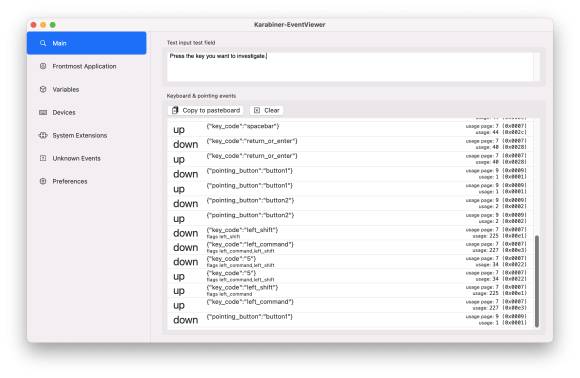Click the Unknown Events icon
The width and height of the screenshot is (580, 378).
tap(43, 158)
